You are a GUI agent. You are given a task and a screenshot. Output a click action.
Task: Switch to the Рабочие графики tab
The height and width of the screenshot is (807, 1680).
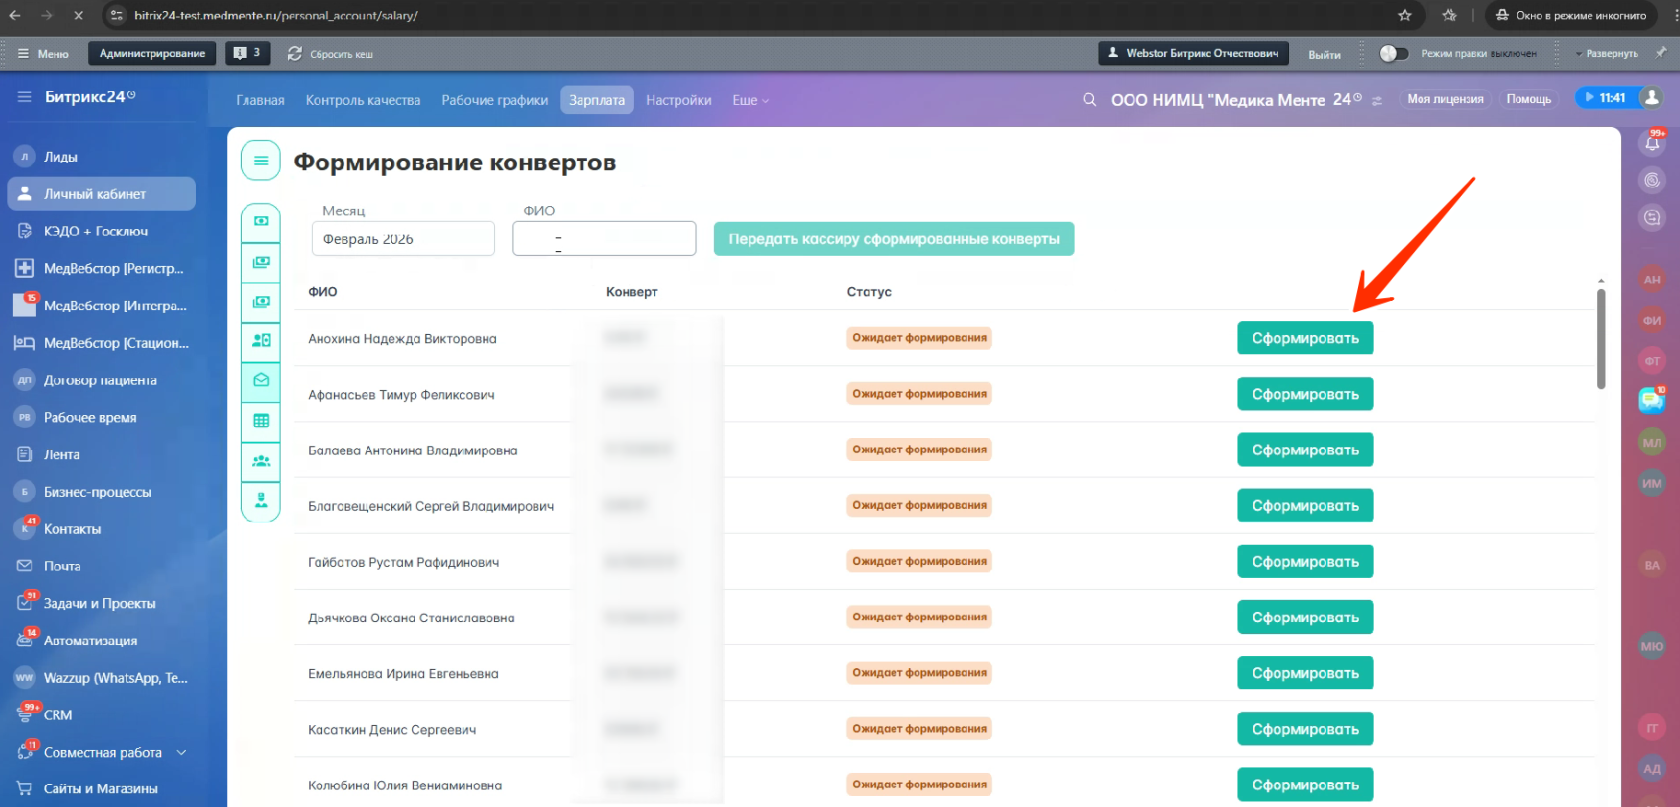494,100
